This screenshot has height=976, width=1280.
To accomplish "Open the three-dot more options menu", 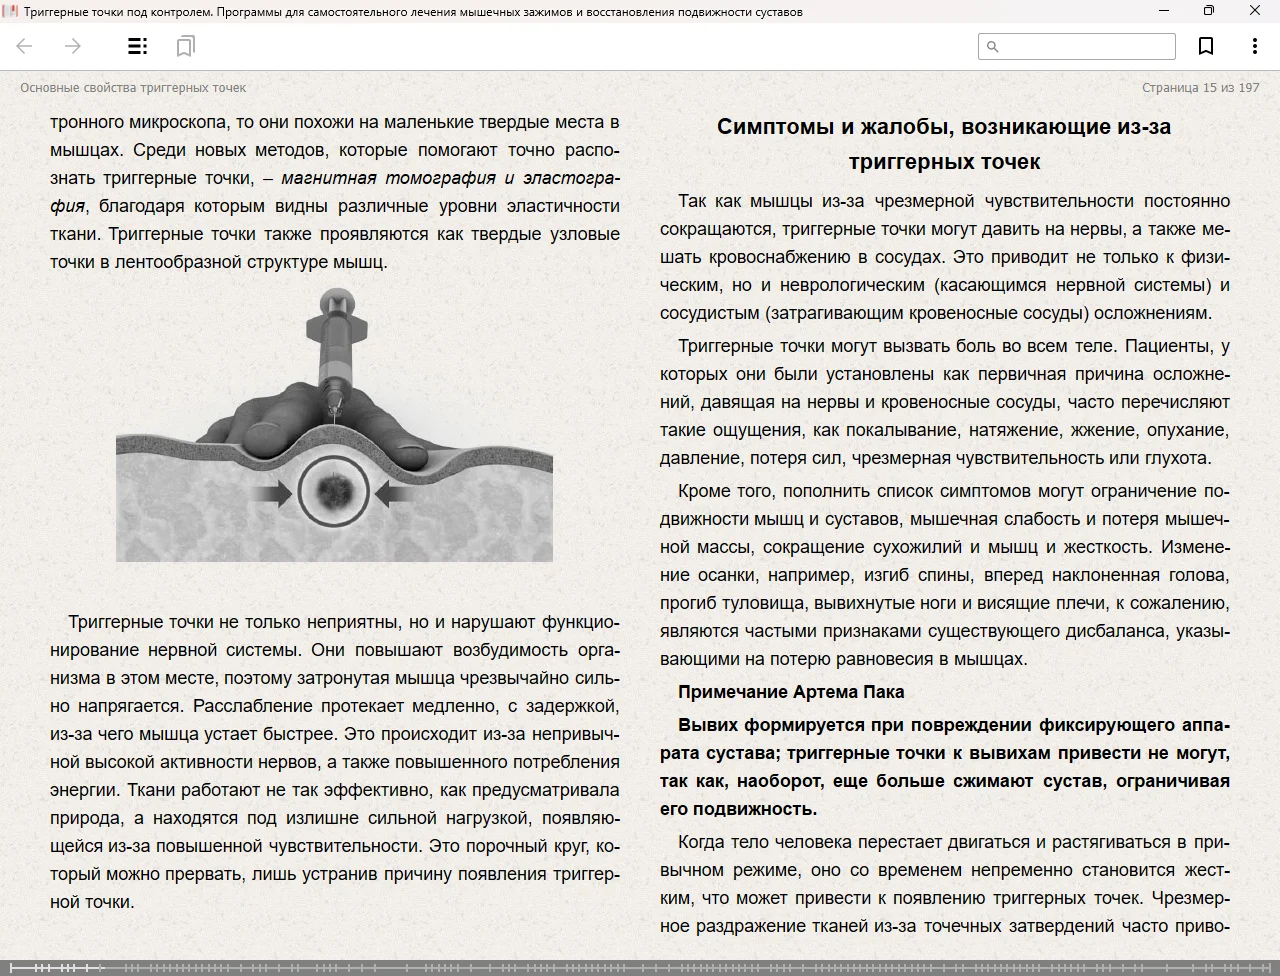I will click(x=1254, y=46).
